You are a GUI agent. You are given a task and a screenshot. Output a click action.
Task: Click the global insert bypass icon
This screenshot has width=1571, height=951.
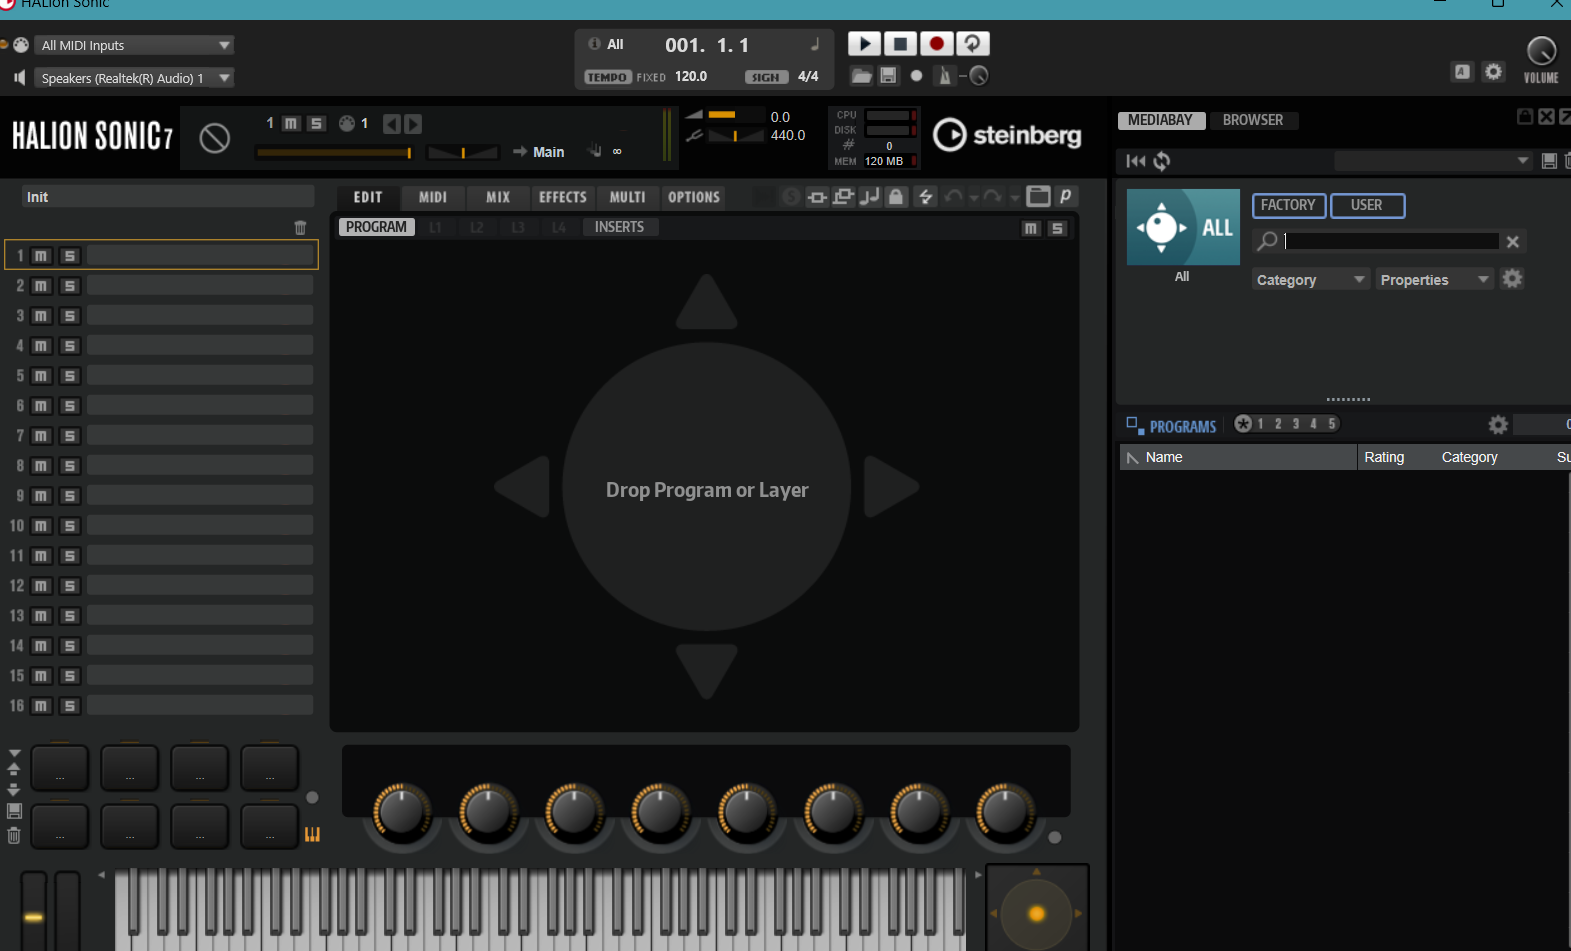pyautogui.click(x=817, y=197)
